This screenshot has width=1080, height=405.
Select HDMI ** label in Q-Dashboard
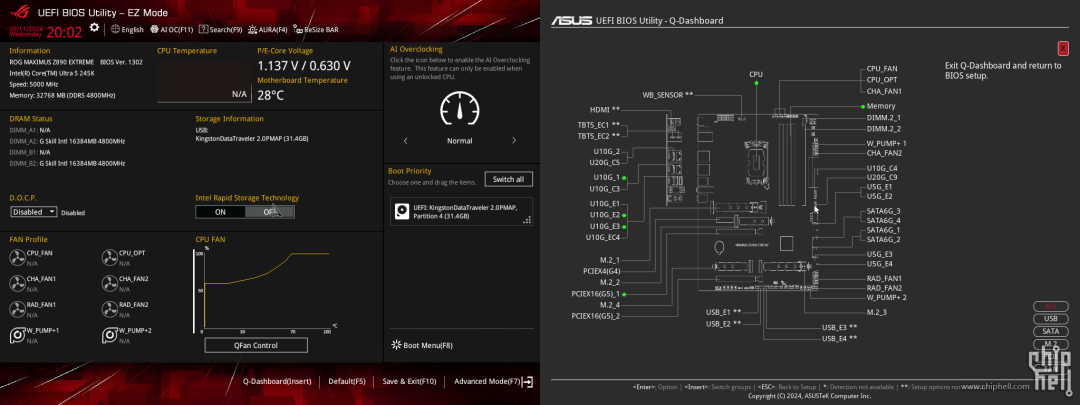point(605,109)
